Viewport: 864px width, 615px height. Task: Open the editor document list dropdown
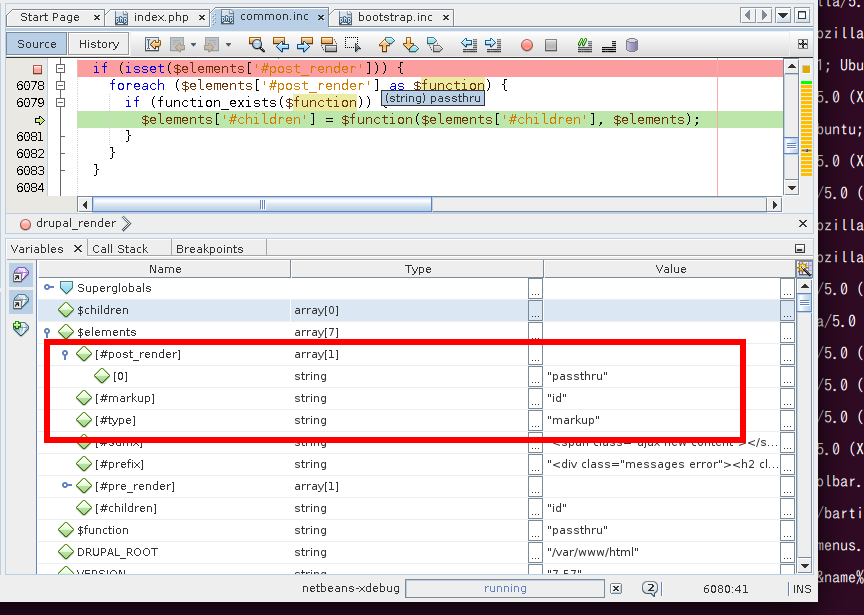click(x=782, y=15)
